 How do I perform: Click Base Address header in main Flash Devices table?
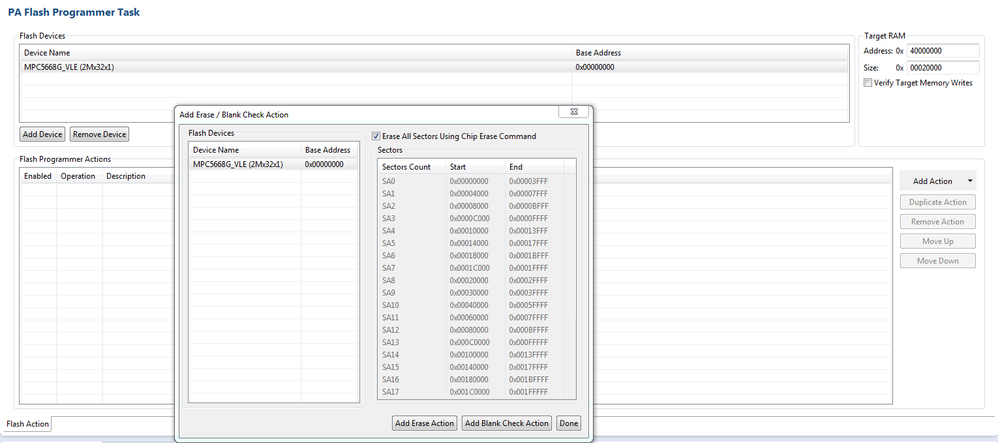710,53
